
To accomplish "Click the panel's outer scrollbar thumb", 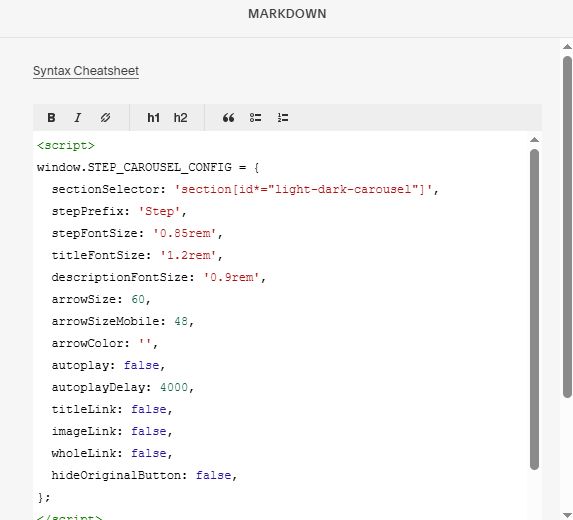I will (x=567, y=227).
